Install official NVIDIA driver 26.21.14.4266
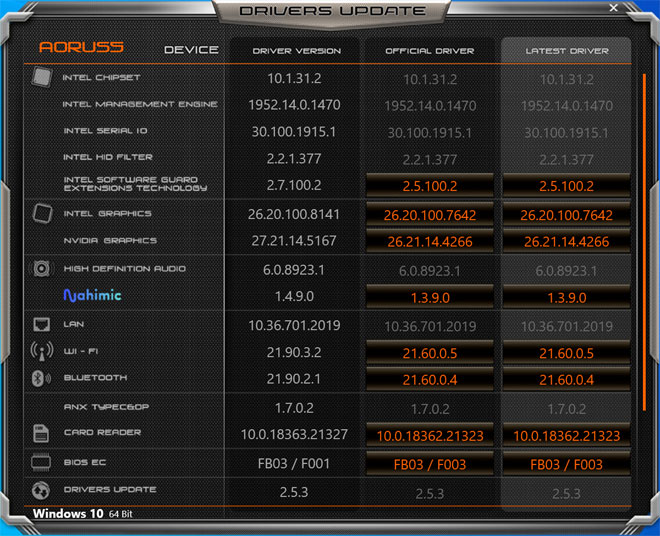Viewport: 660px width, 536px height. point(430,241)
